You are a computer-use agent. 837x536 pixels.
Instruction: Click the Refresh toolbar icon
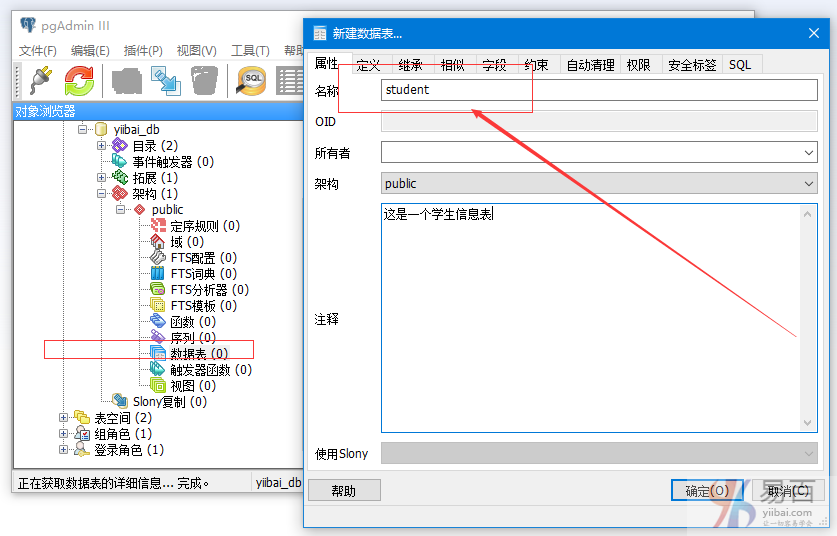coord(79,81)
